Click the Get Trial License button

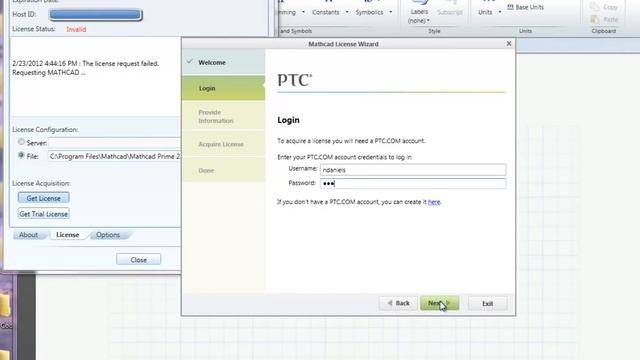point(43,214)
